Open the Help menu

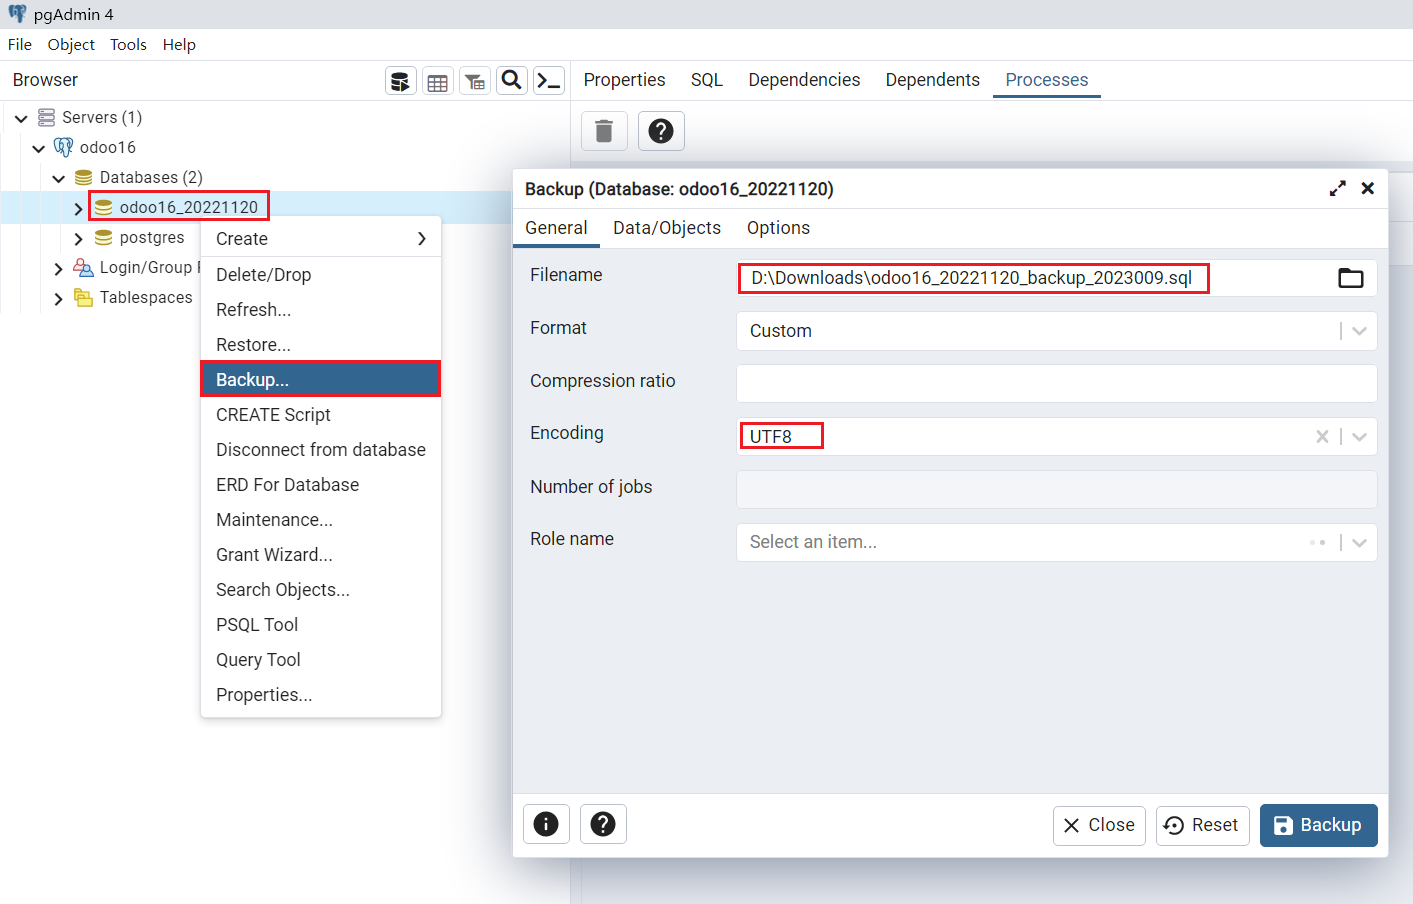[179, 45]
